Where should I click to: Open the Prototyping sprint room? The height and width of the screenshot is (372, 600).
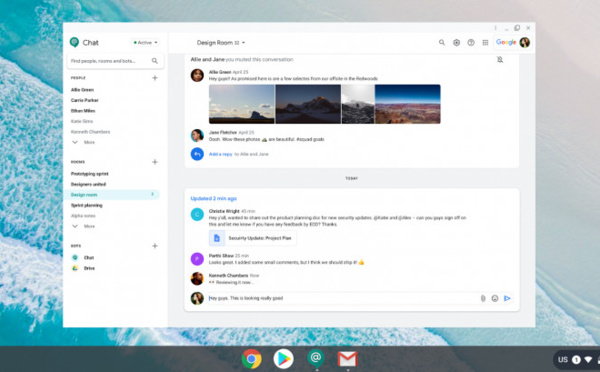(x=90, y=174)
